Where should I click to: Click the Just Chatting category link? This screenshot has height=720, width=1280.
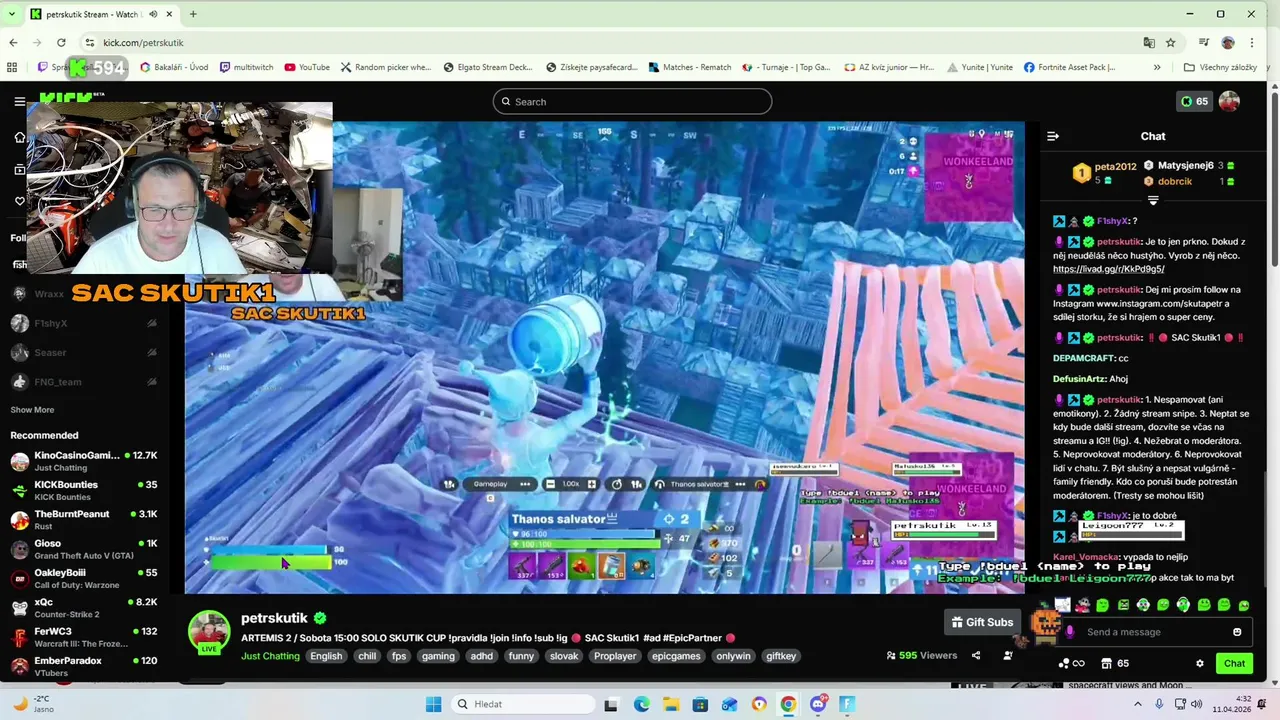click(270, 656)
